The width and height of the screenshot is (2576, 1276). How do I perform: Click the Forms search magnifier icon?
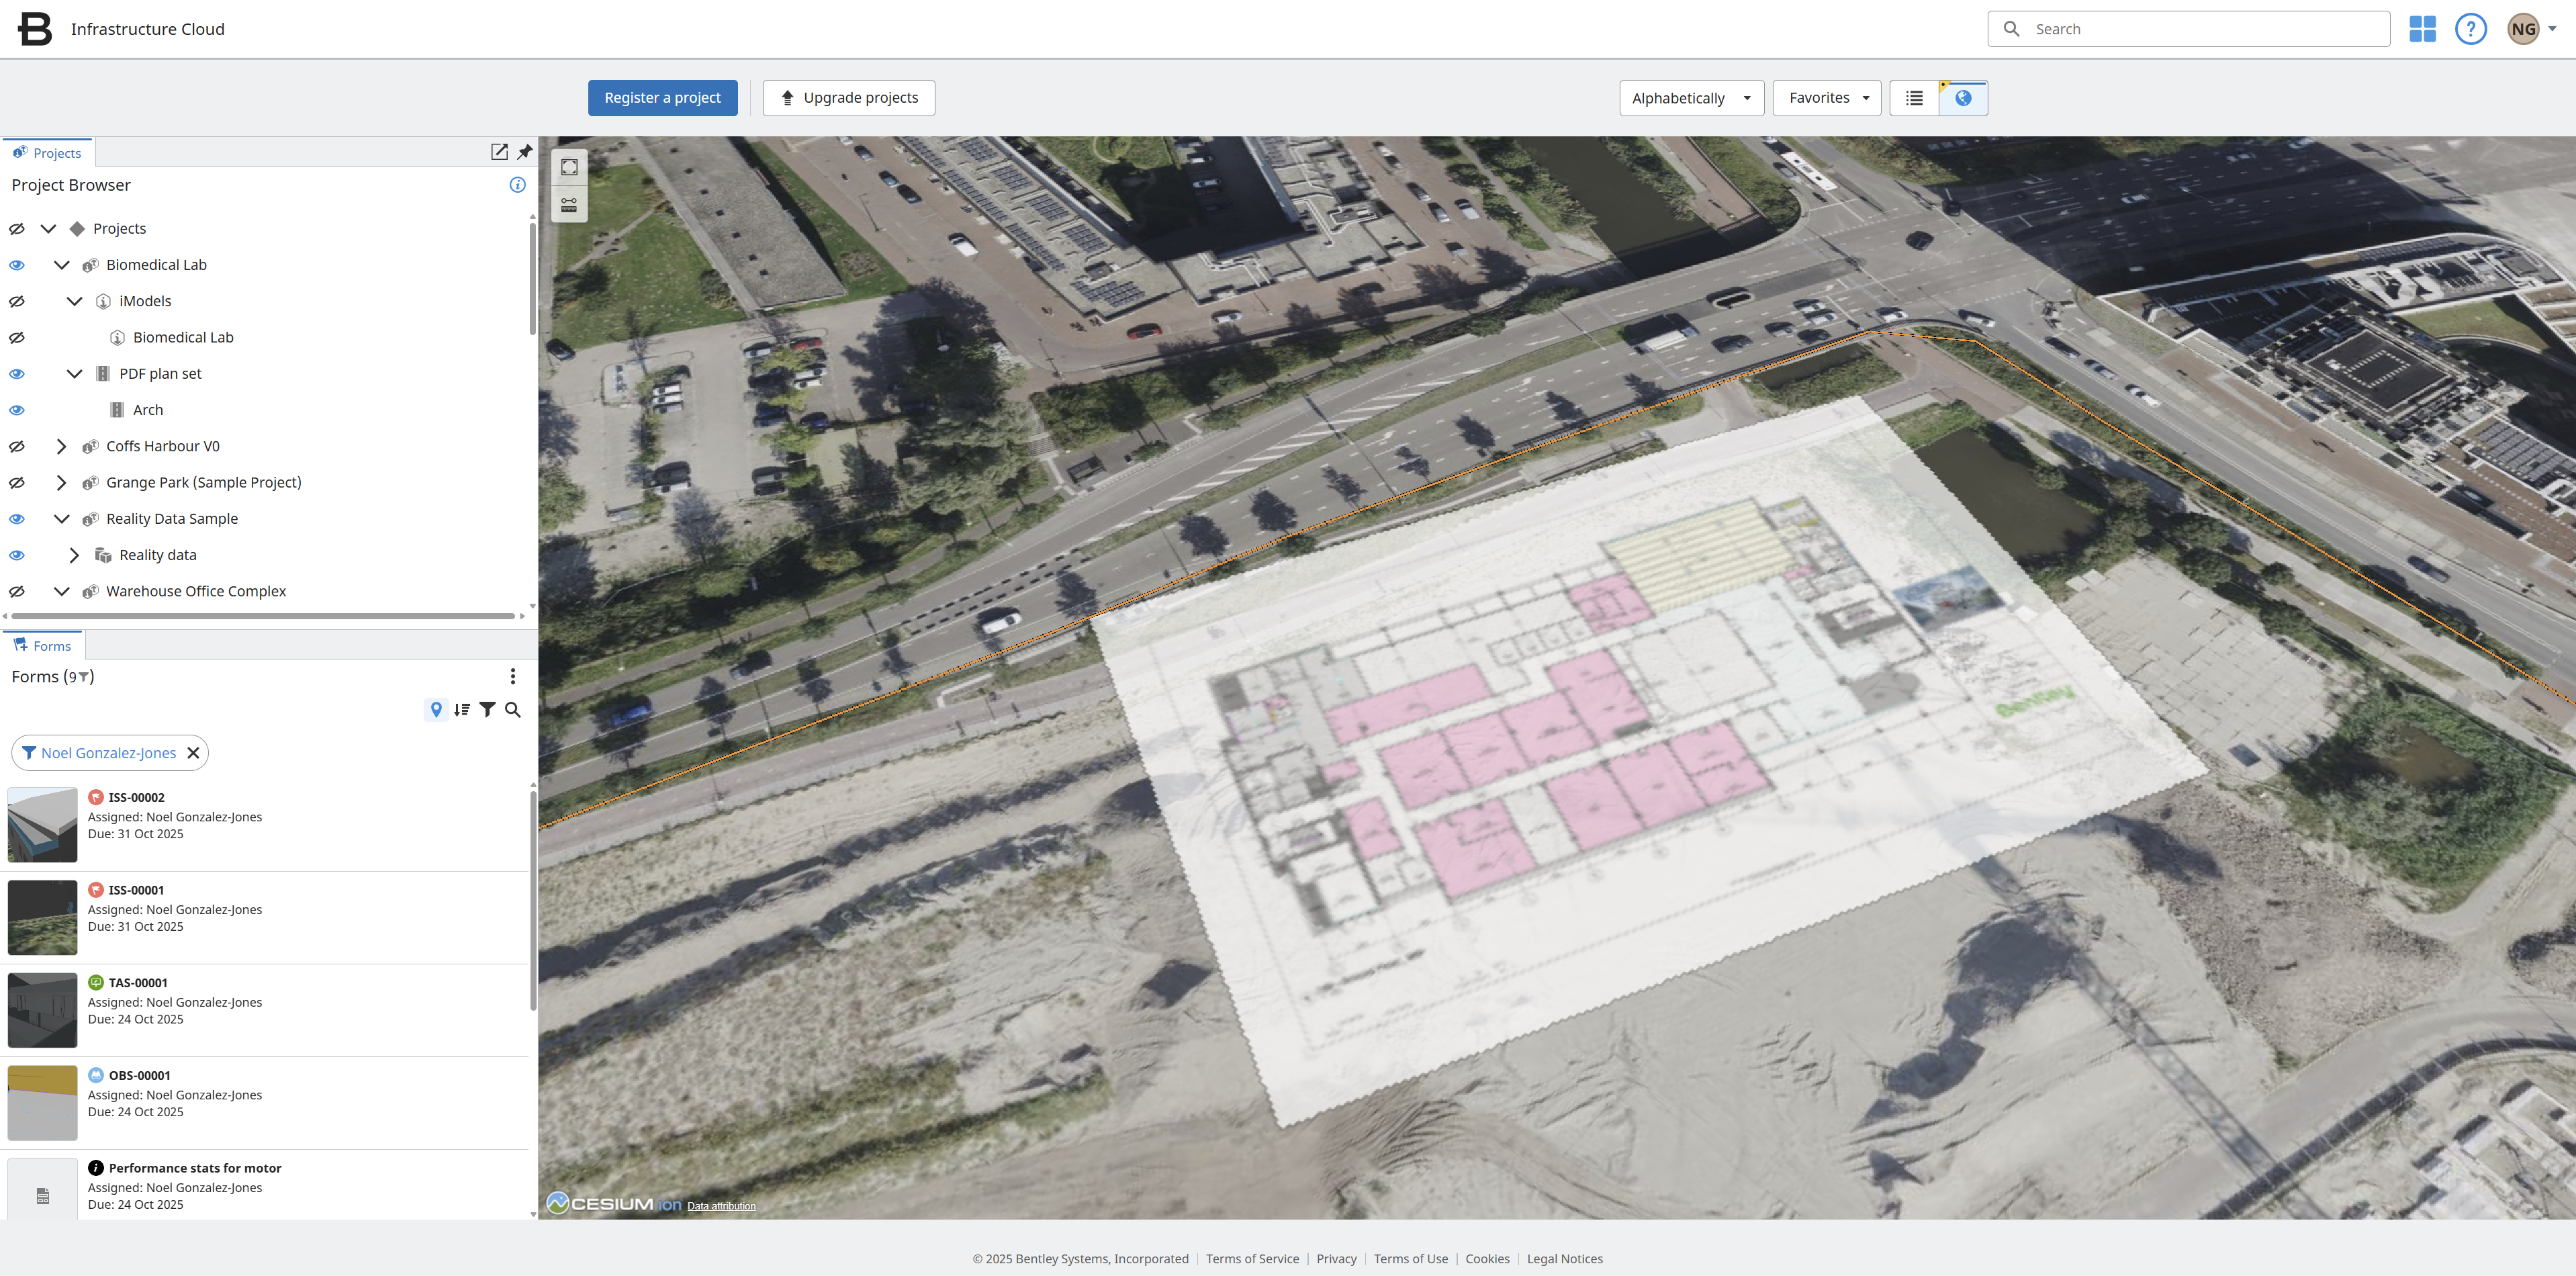click(513, 709)
